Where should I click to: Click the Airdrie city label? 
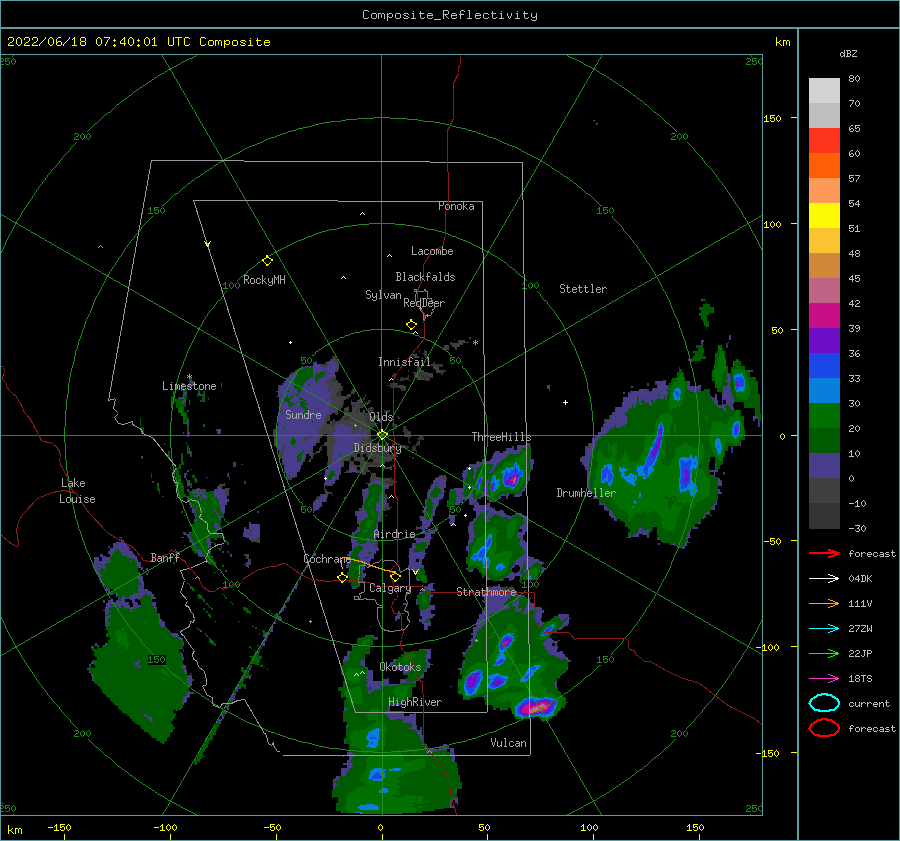click(394, 534)
